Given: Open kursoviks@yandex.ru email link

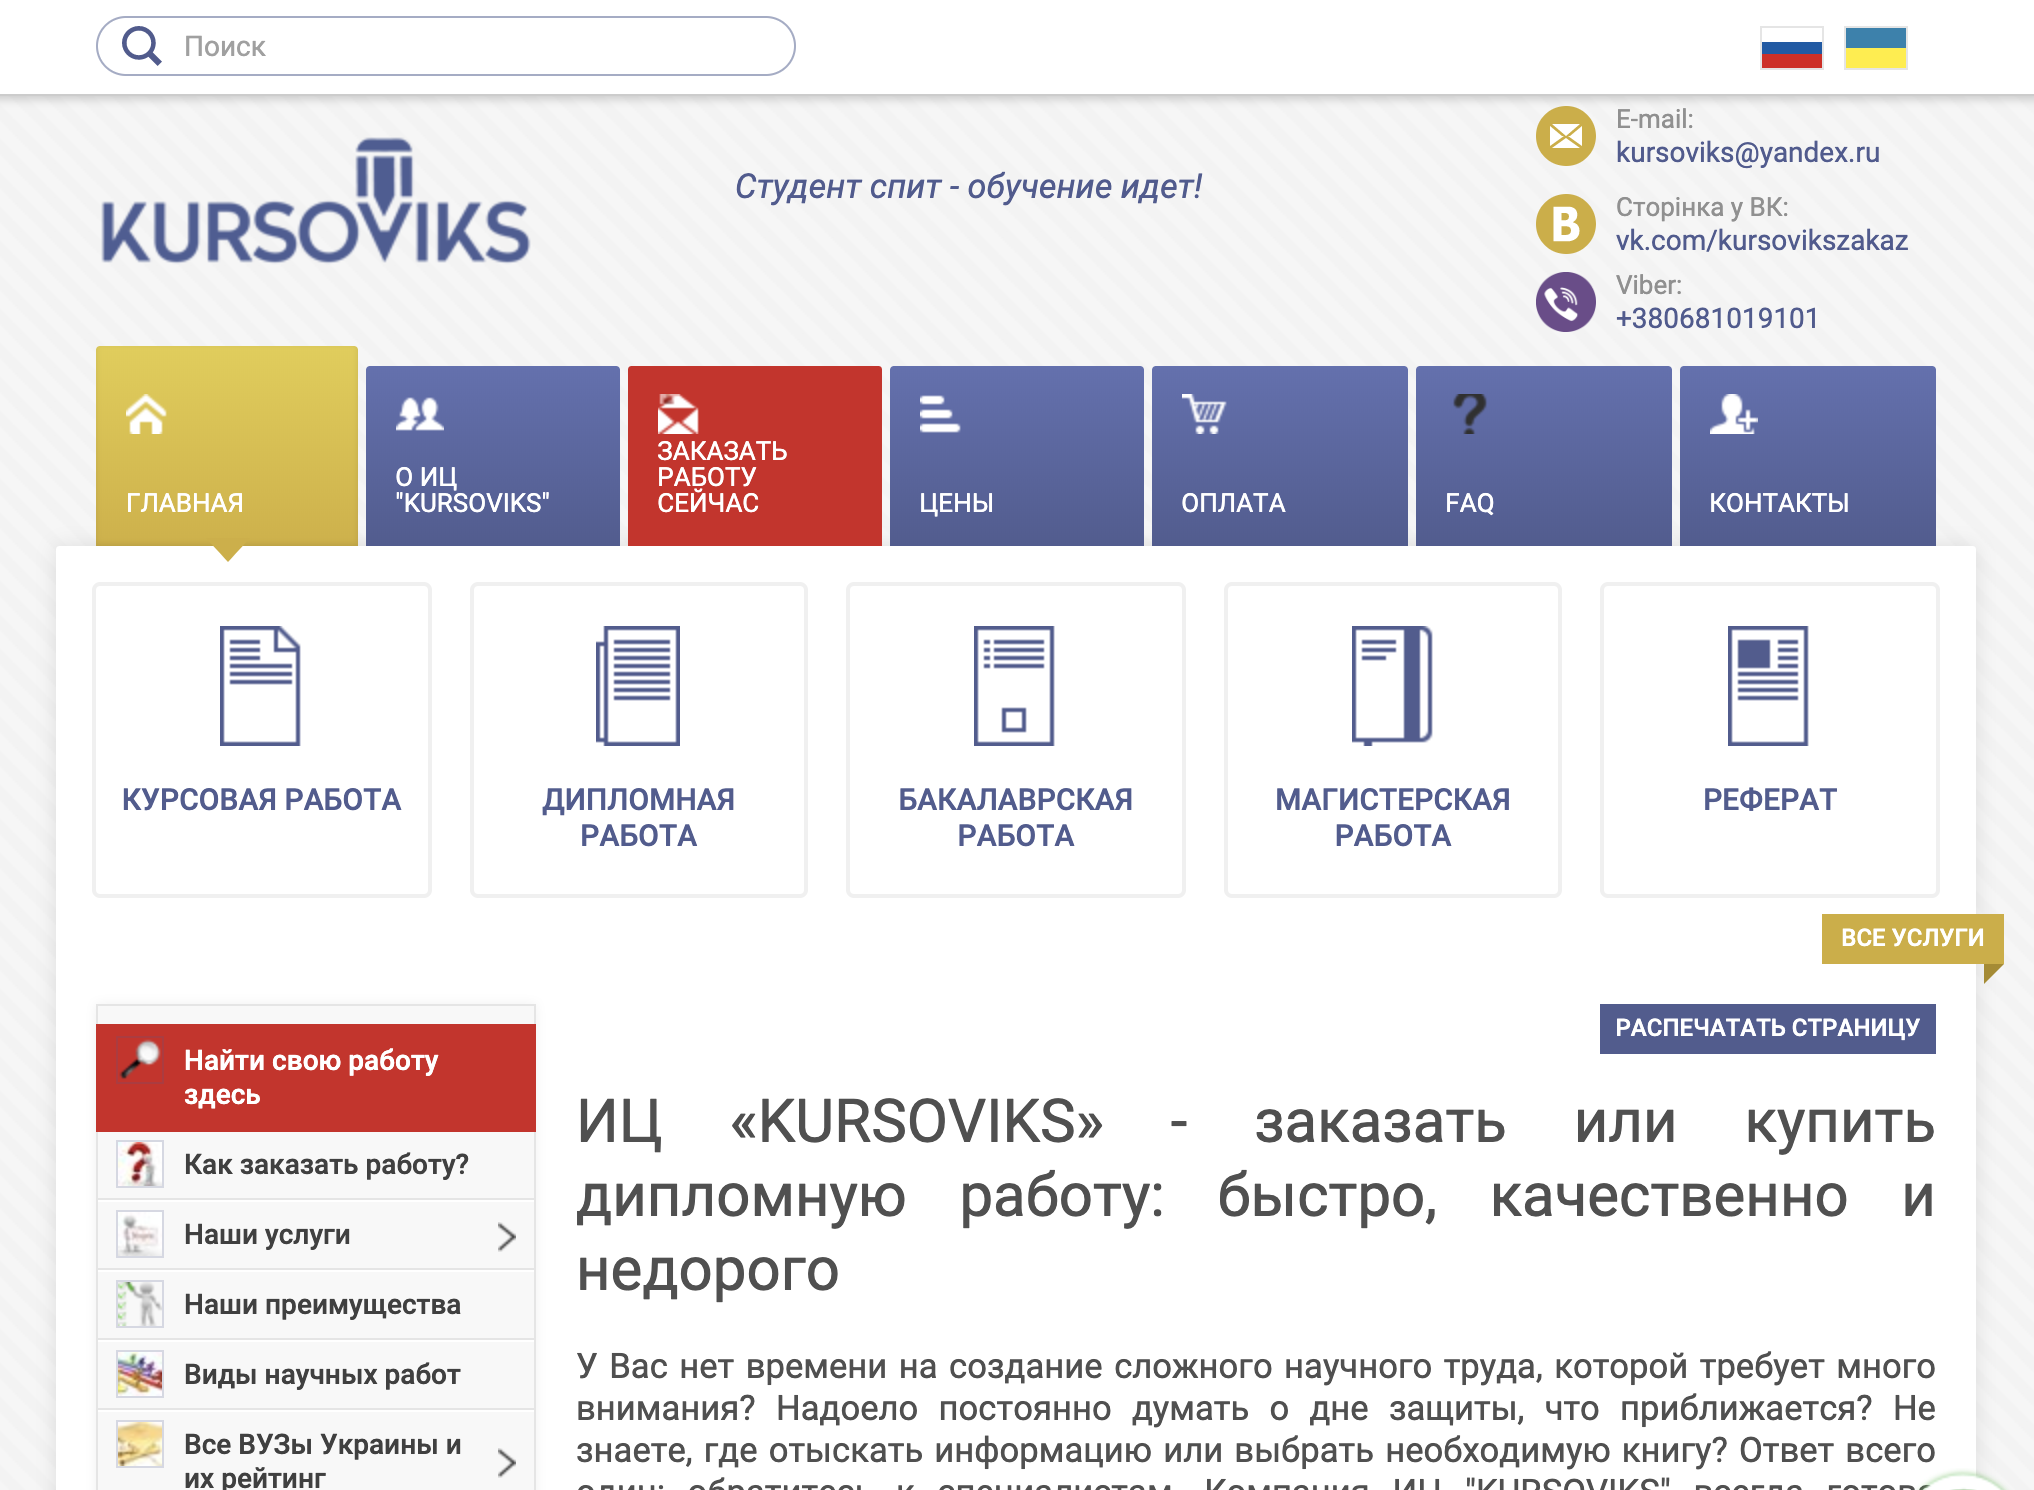Looking at the screenshot, I should (1747, 152).
